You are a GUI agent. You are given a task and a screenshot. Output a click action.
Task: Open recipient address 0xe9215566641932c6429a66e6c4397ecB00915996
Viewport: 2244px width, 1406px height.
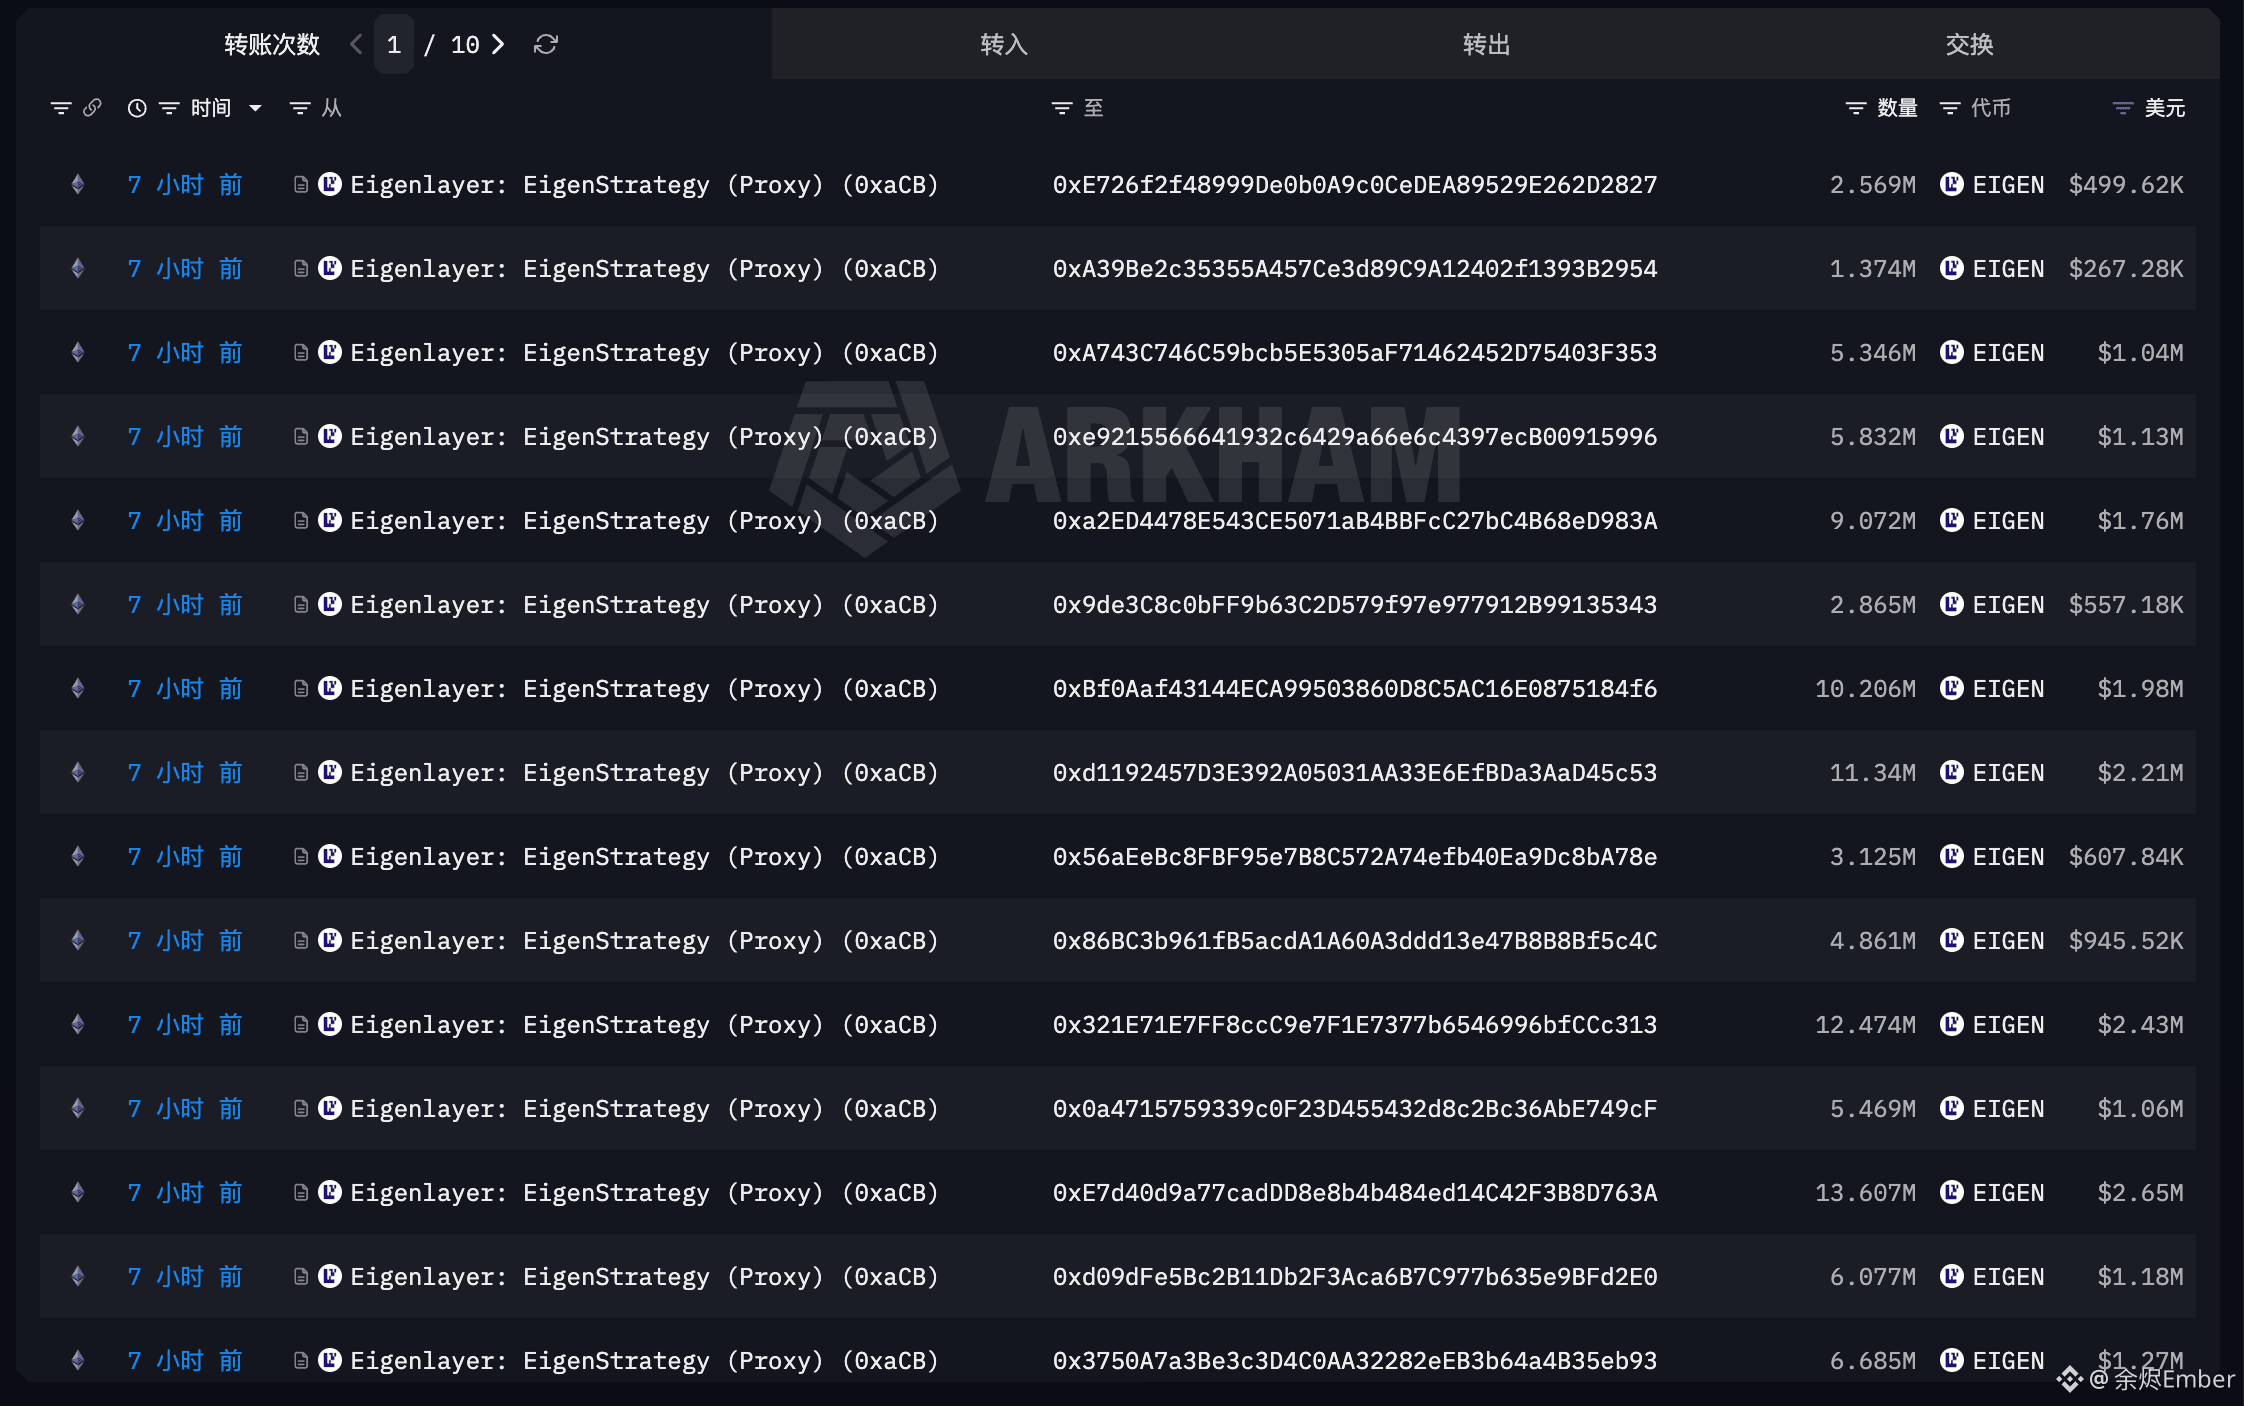(x=1355, y=437)
